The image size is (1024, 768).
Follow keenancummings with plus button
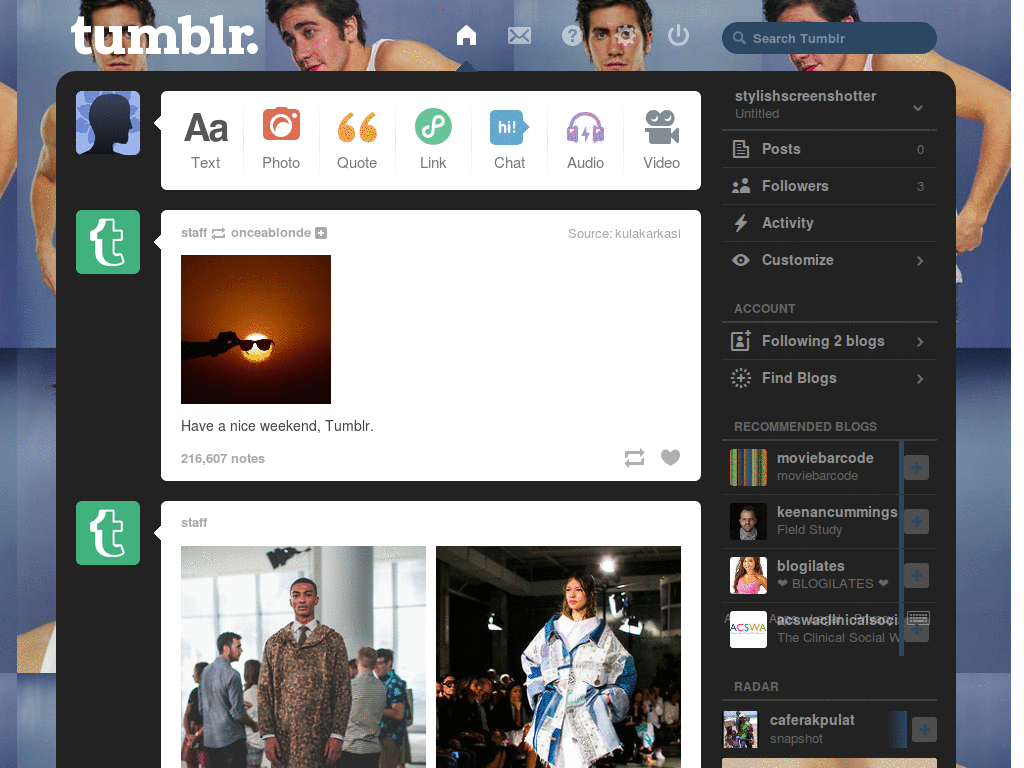[x=916, y=521]
